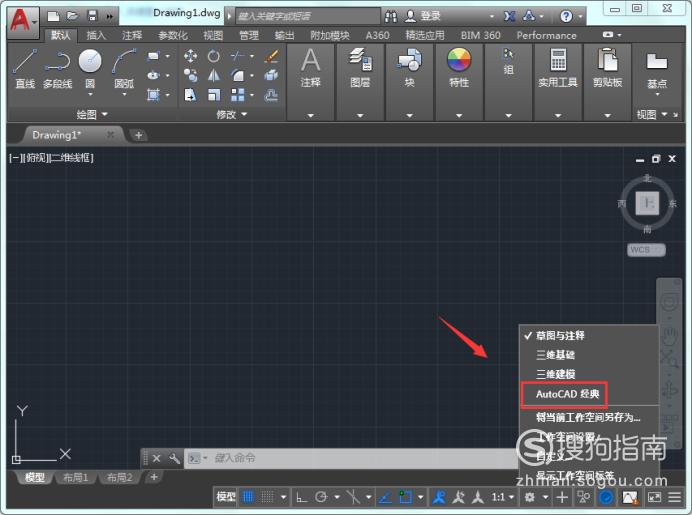Toggle 2D object snap in status bar
Viewport: 692px width, 515px height.
405,497
